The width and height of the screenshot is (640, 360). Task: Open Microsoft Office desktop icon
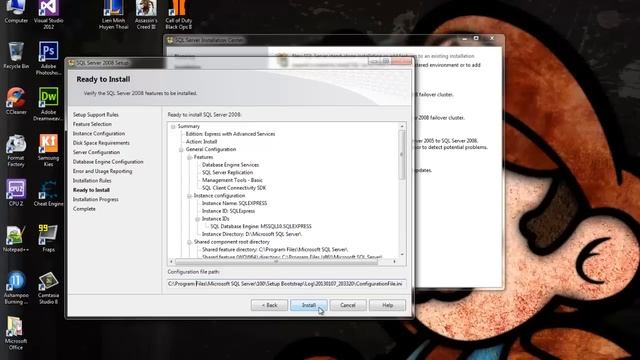point(16,333)
